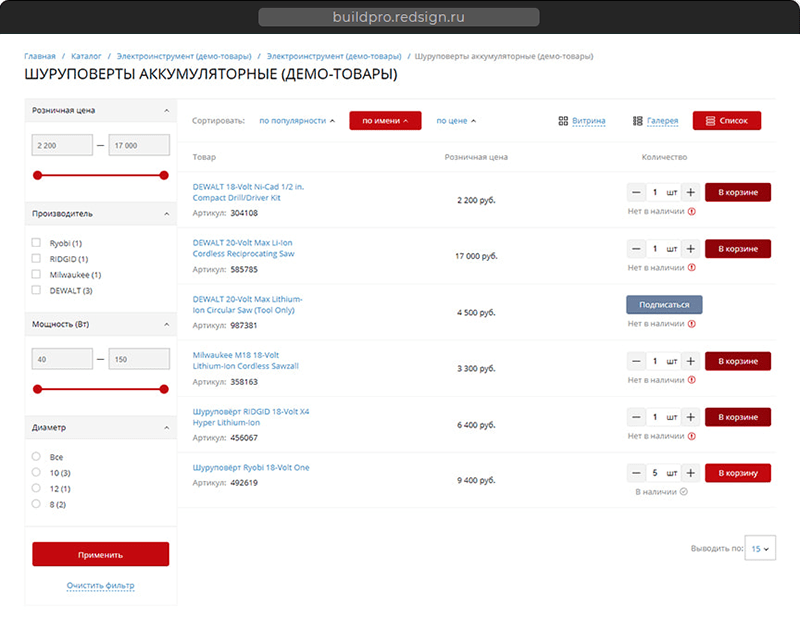This screenshot has height=630, width=800.
Task: Click out-of-stock info icon for article 304108
Action: pyautogui.click(x=692, y=211)
